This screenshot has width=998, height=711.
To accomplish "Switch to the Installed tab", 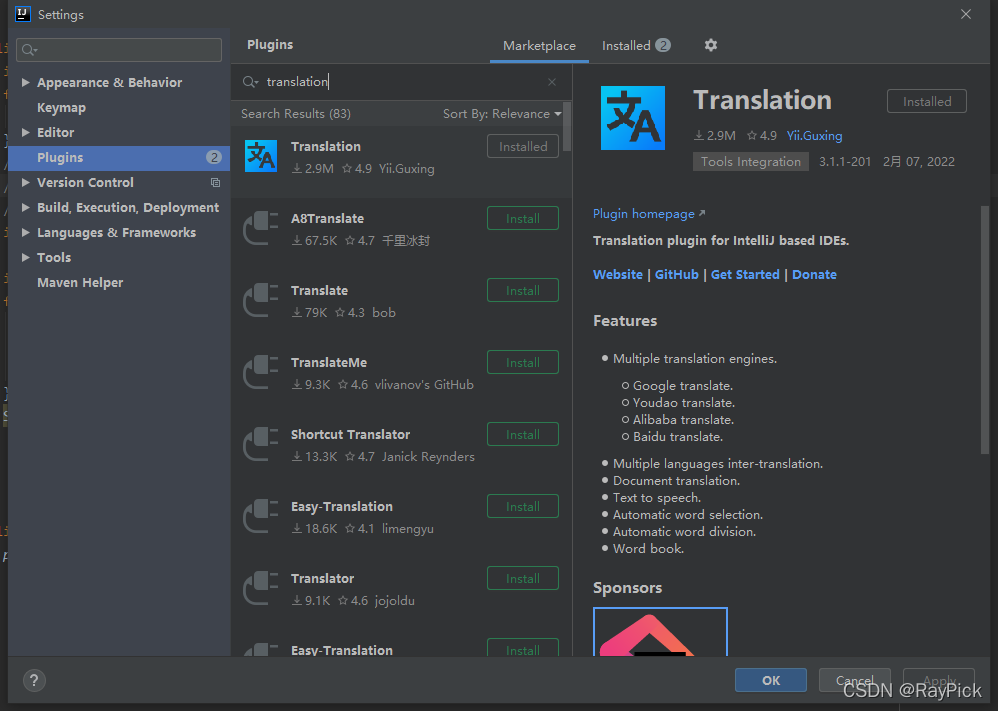I will click(636, 46).
